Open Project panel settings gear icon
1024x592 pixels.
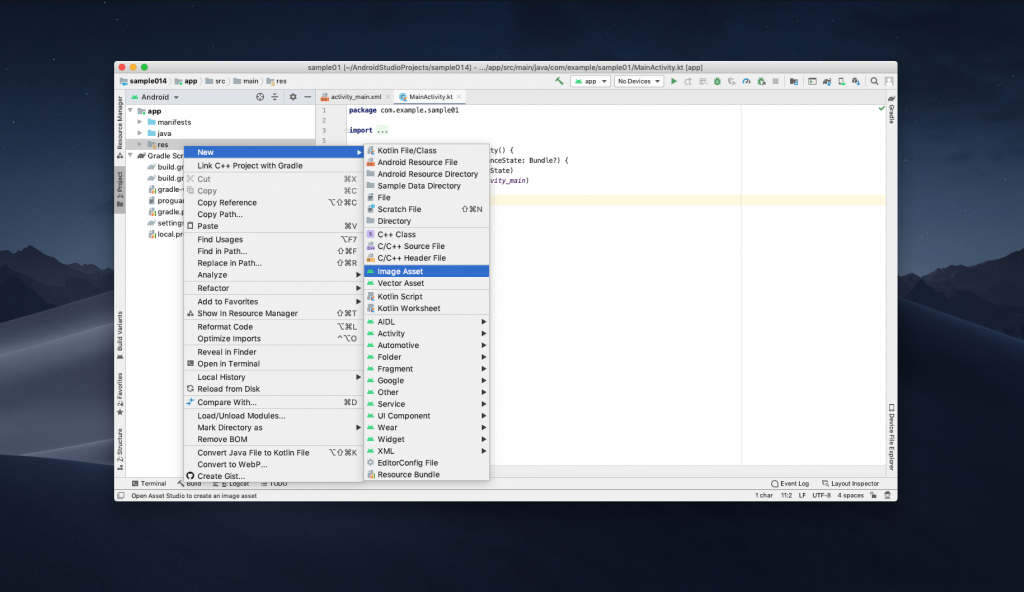click(x=293, y=97)
